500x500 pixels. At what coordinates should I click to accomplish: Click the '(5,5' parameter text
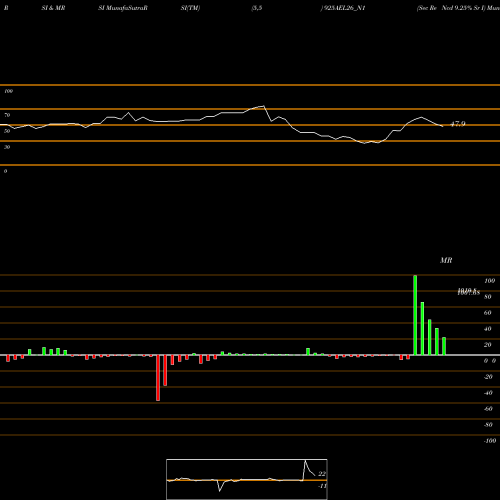point(257,8)
